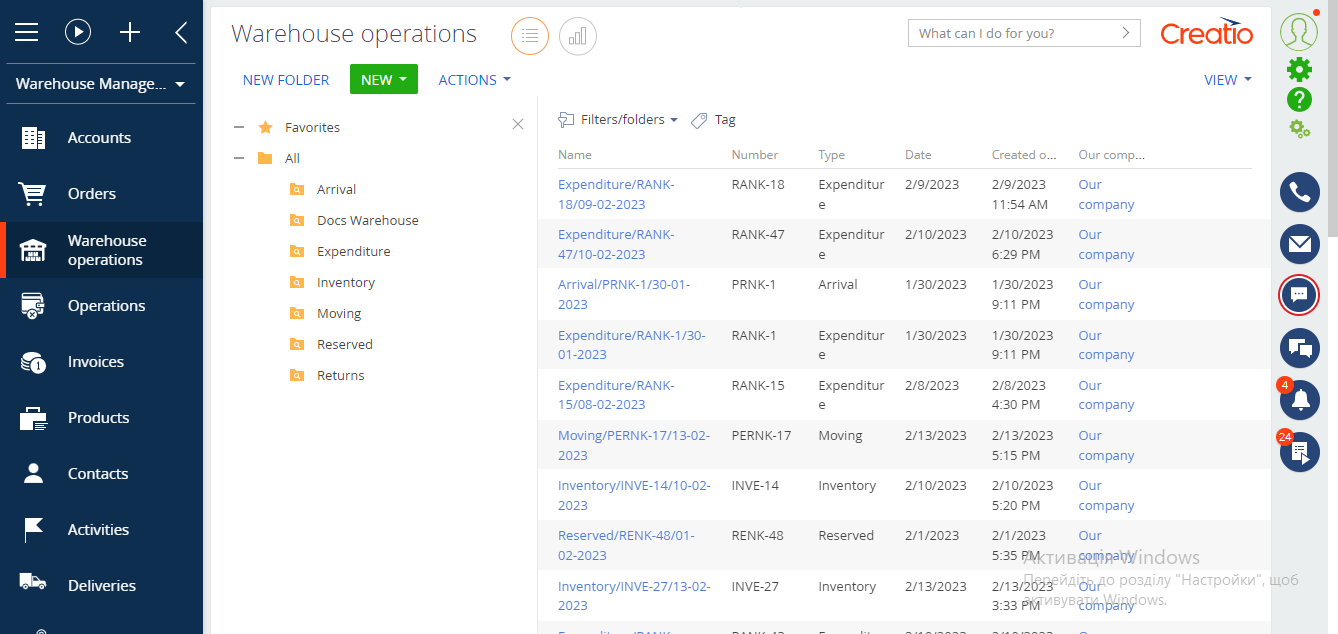
Task: Collapse the left sidebar with arrow
Action: [181, 32]
